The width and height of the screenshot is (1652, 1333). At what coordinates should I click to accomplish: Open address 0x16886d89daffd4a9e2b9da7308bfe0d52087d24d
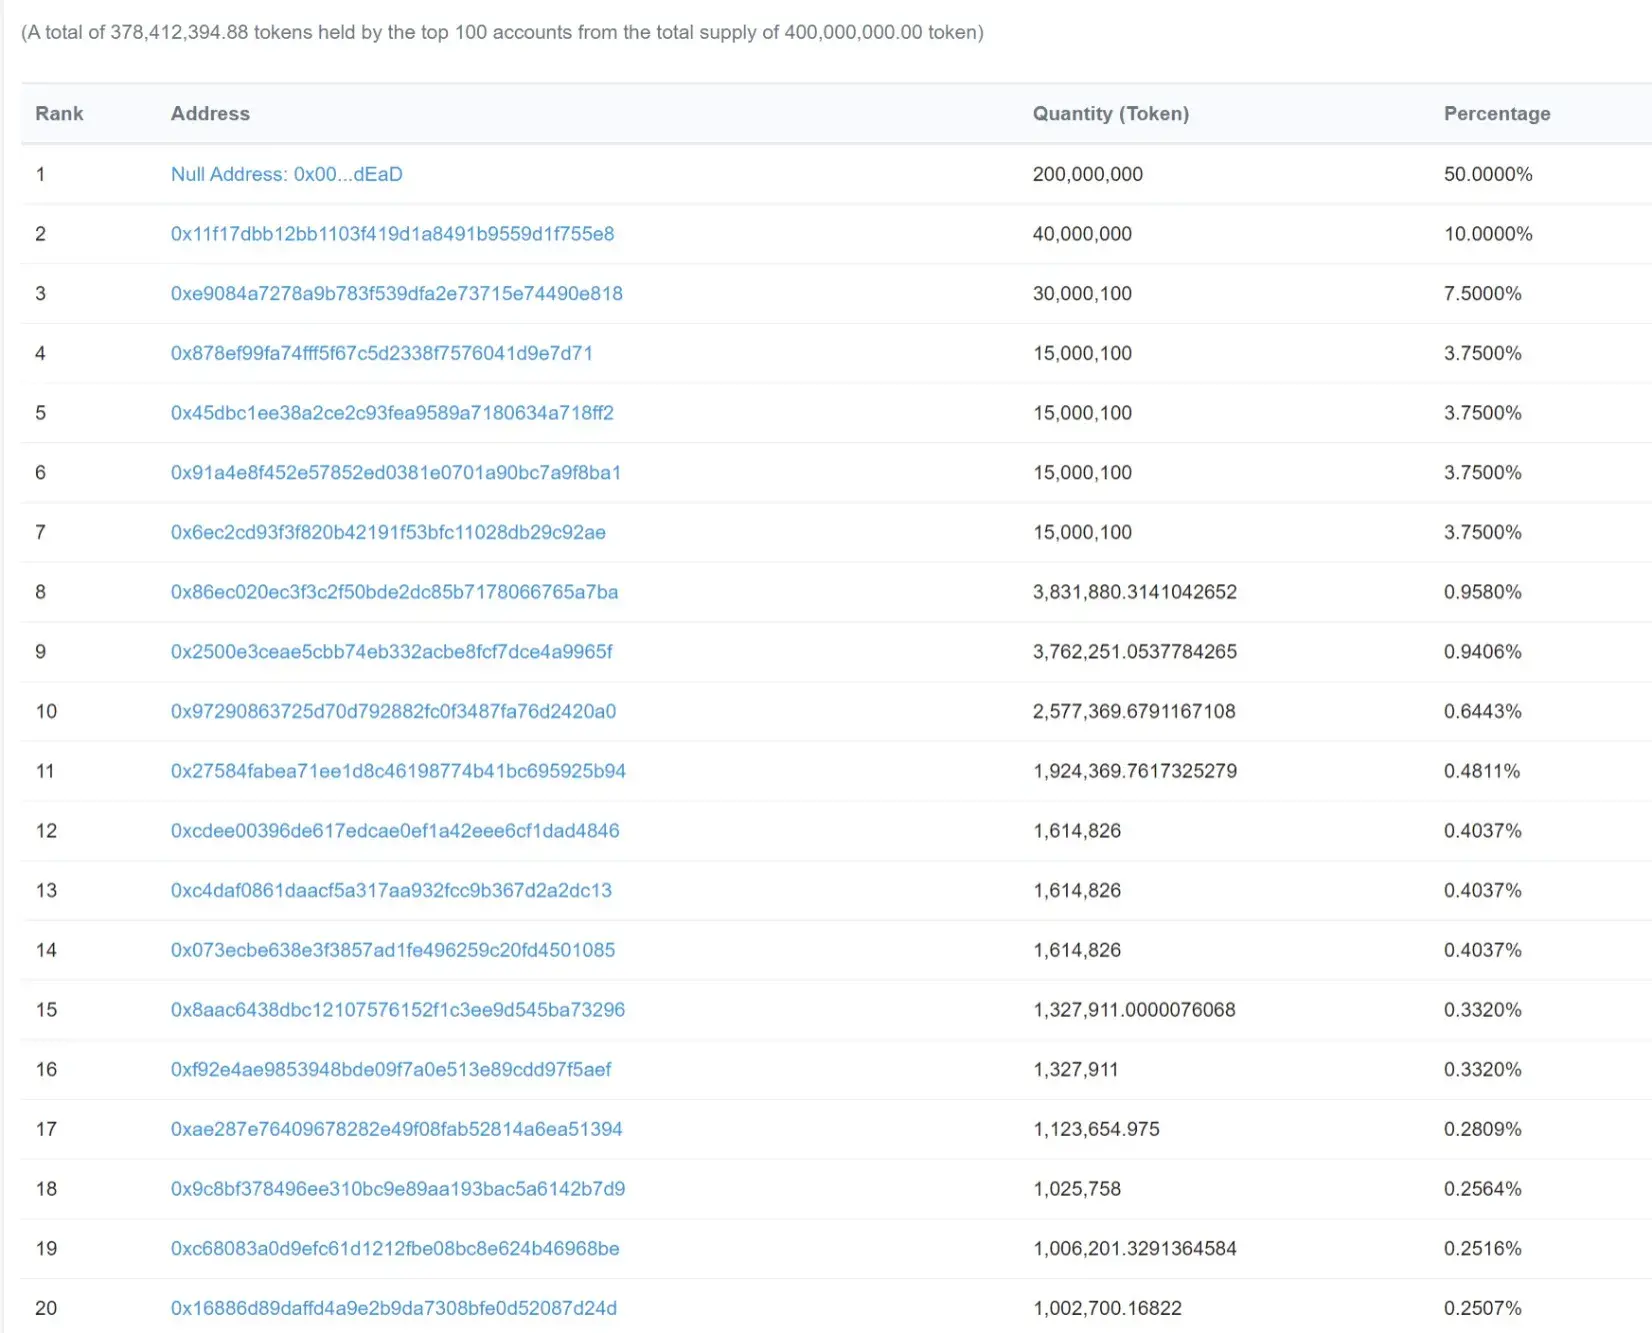point(394,1308)
